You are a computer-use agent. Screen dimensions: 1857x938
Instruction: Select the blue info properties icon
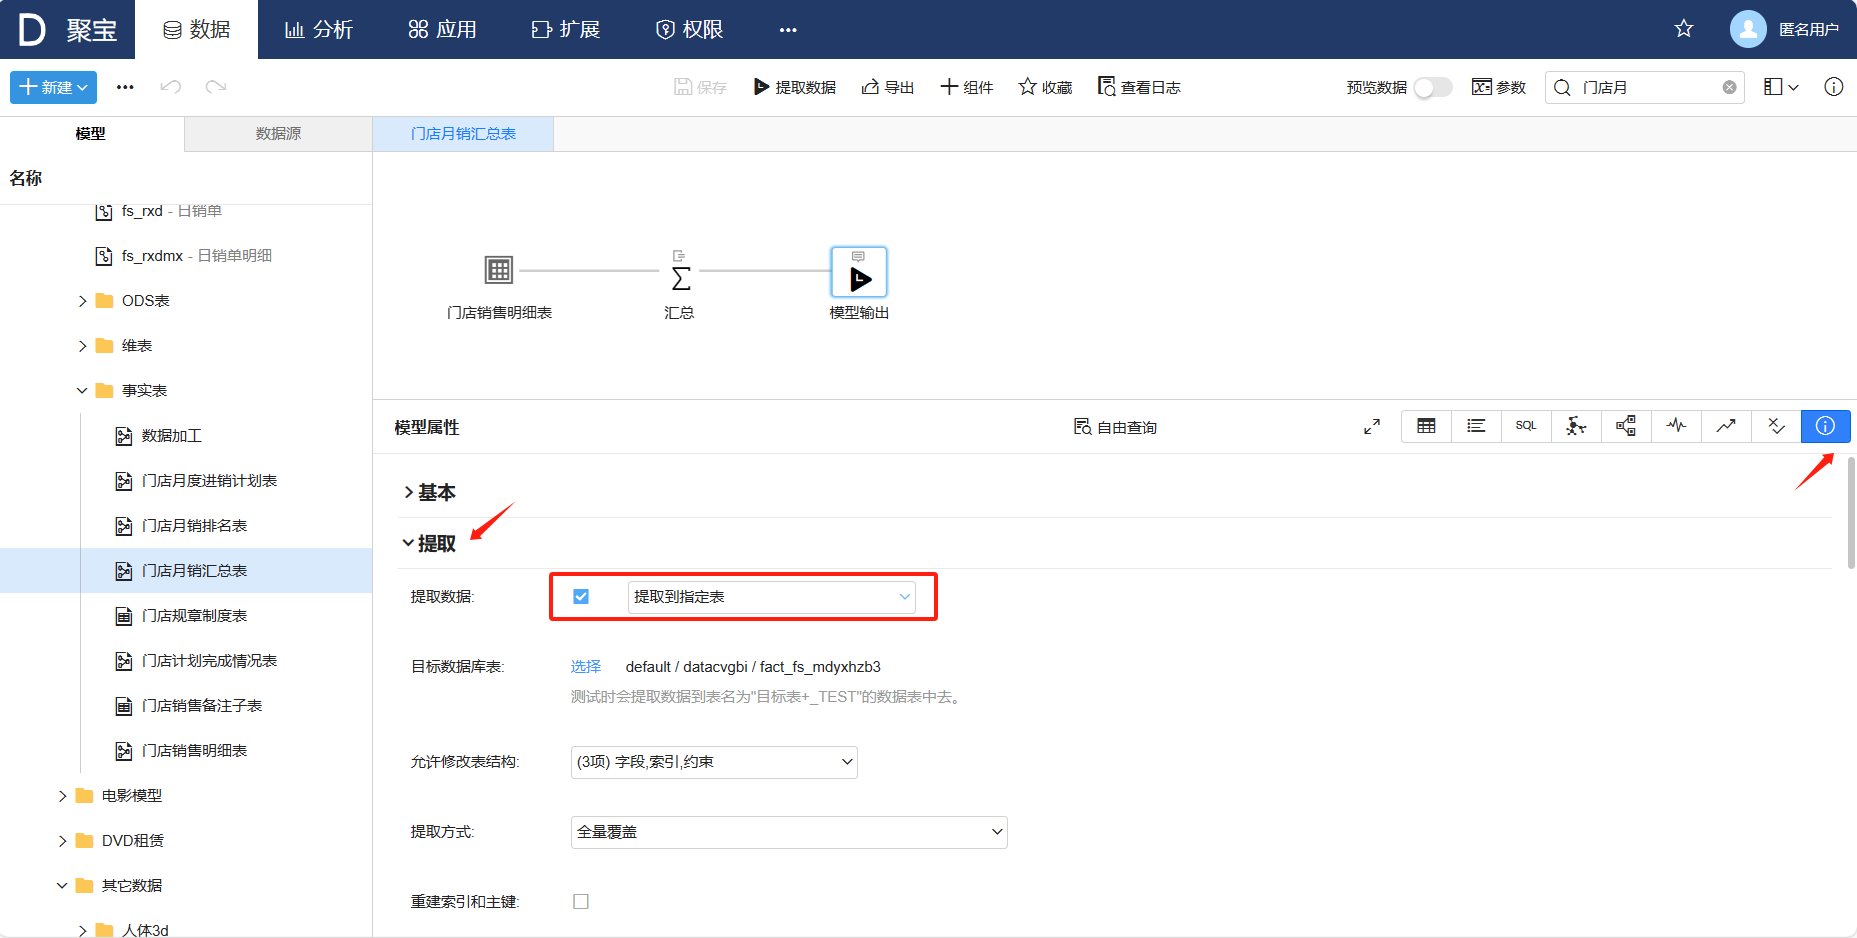[1825, 426]
